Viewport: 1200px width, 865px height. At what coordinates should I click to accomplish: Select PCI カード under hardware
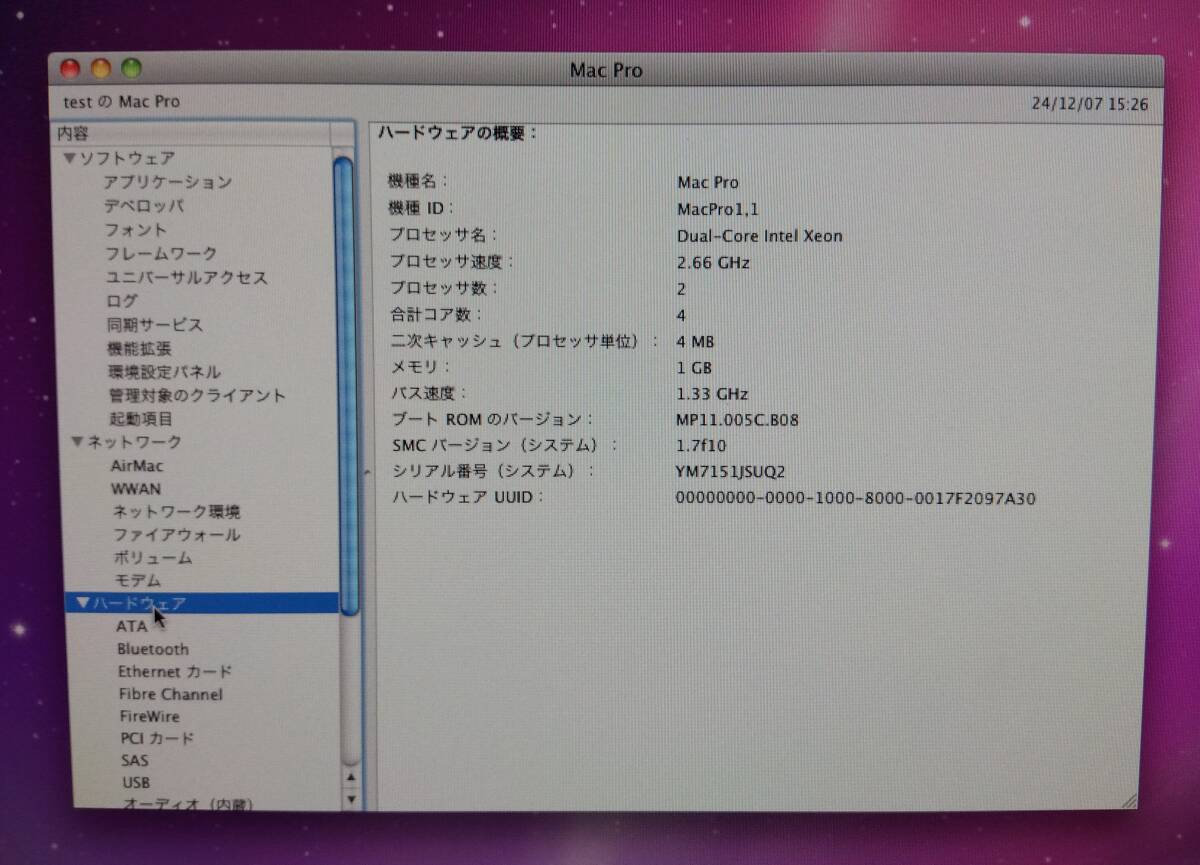click(157, 738)
